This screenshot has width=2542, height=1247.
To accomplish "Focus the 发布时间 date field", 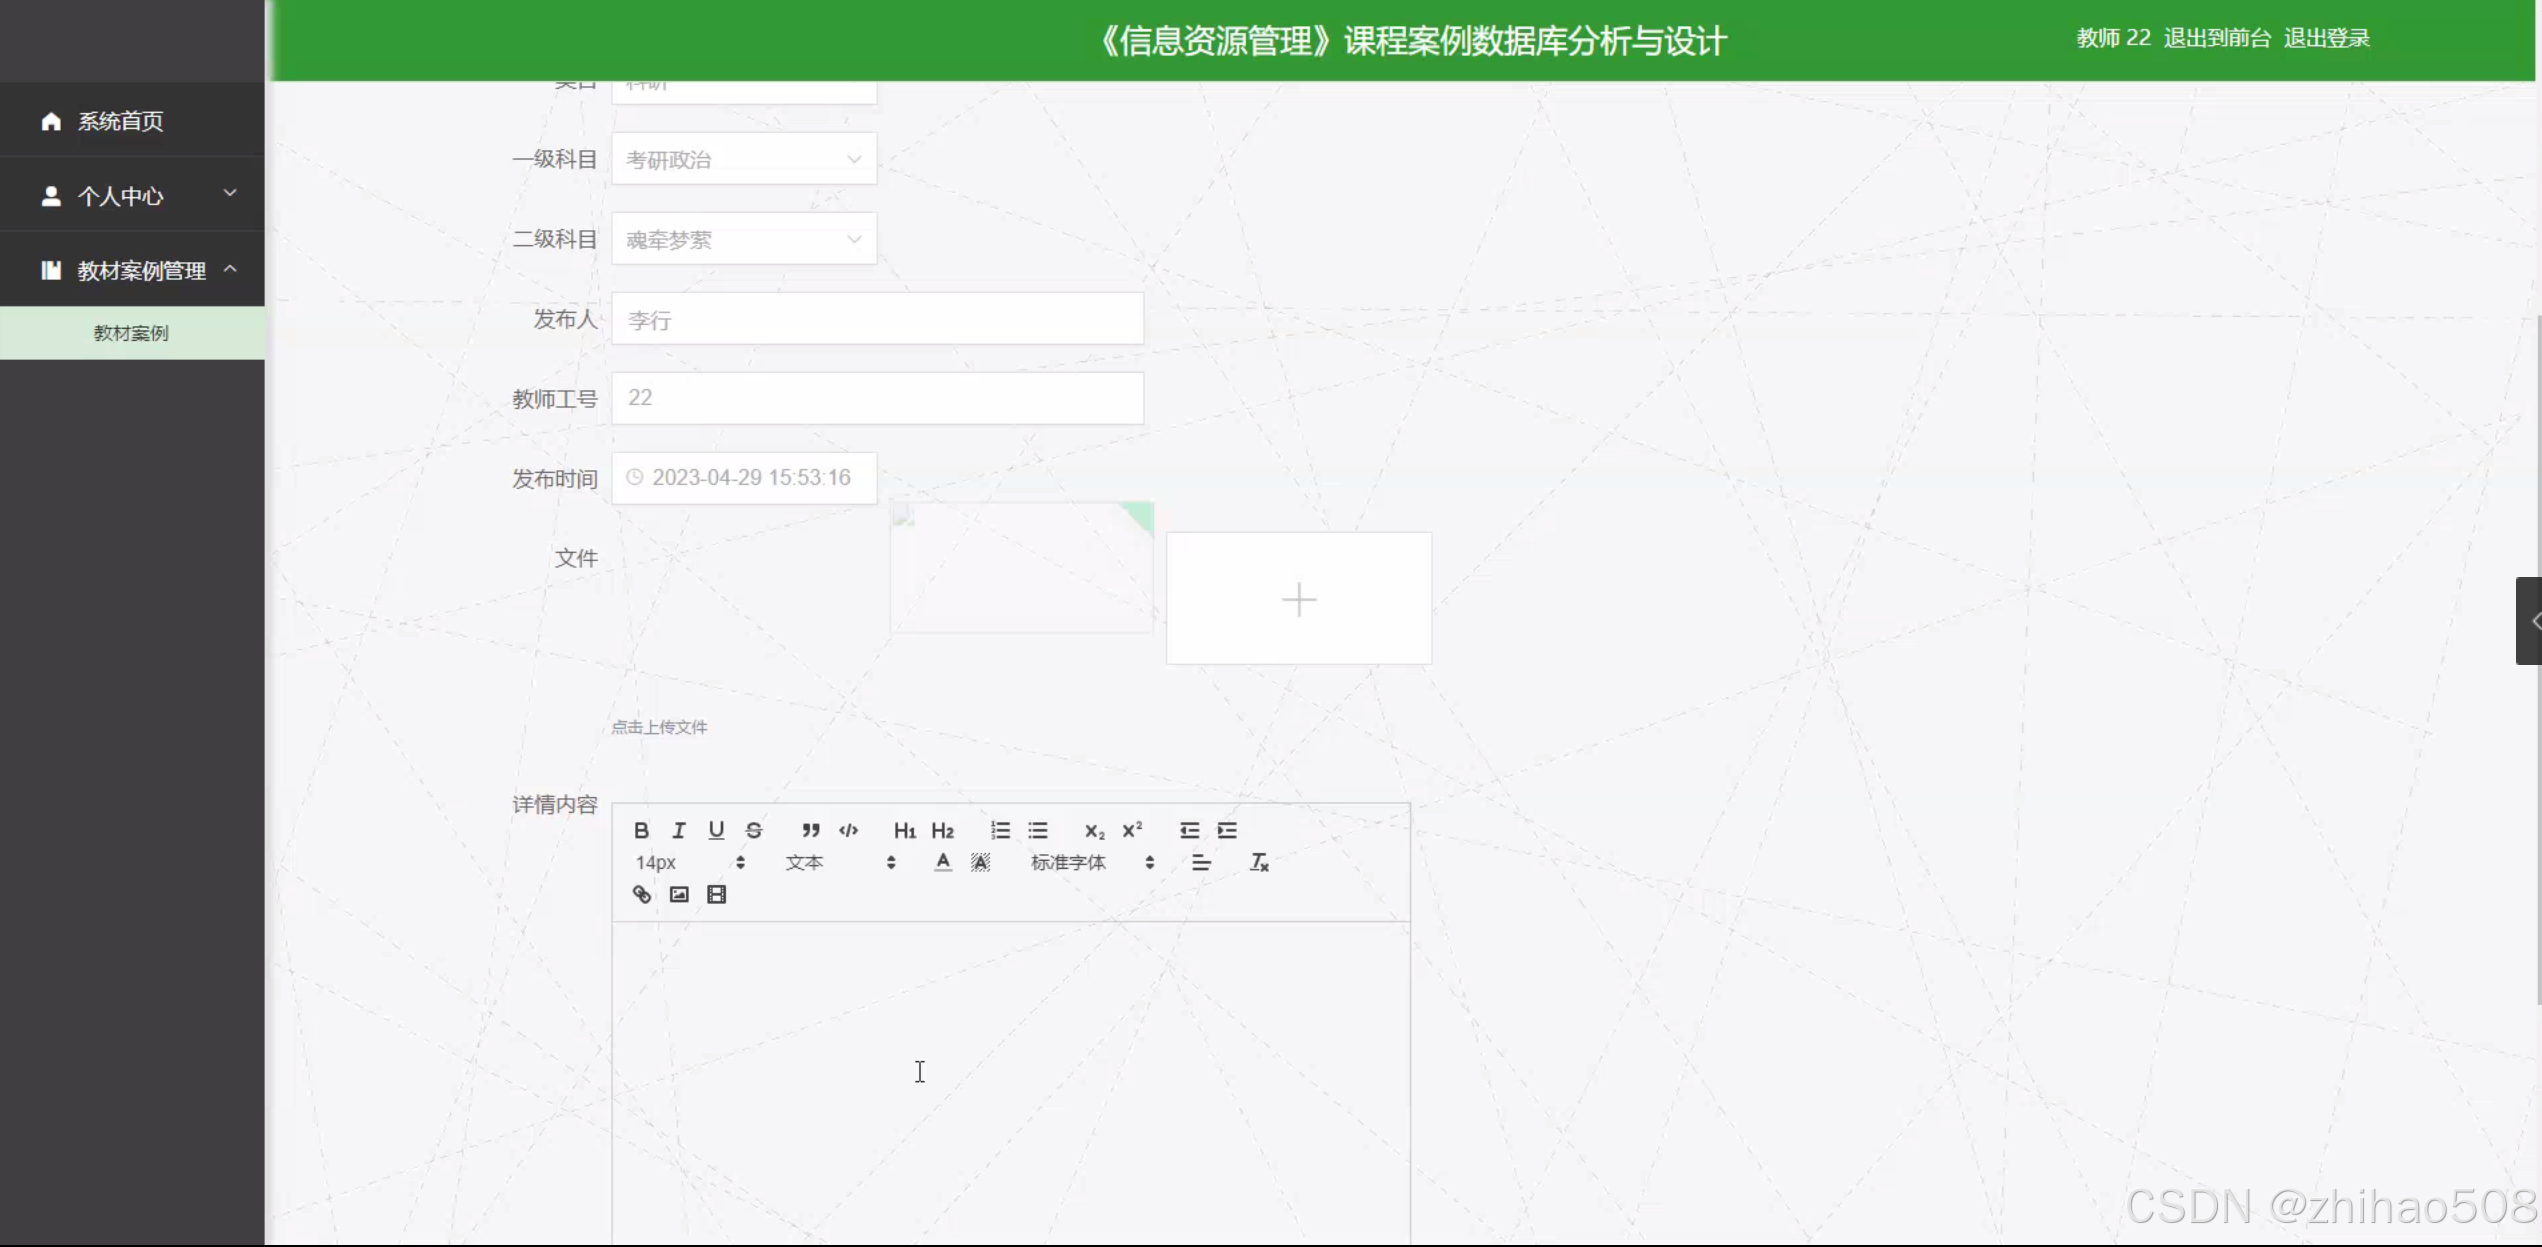I will tap(744, 478).
